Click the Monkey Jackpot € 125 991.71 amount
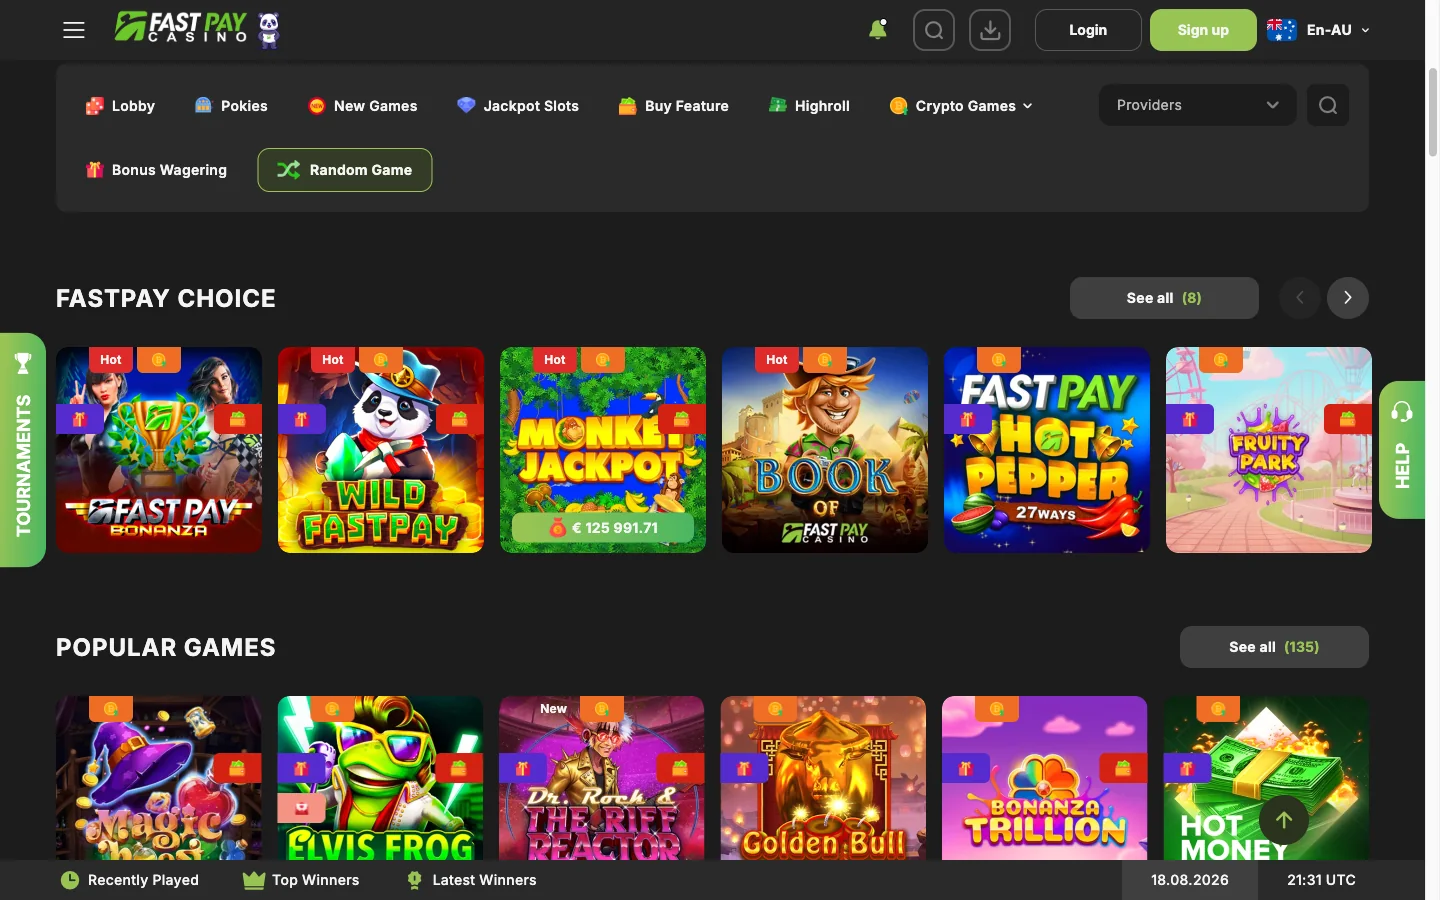Viewport: 1440px width, 900px height. 603,528
